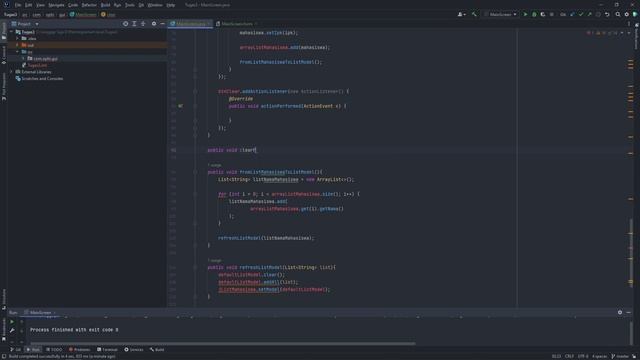The image size is (640, 360).
Task: Toggle the Problems tool window
Action: click(79, 349)
